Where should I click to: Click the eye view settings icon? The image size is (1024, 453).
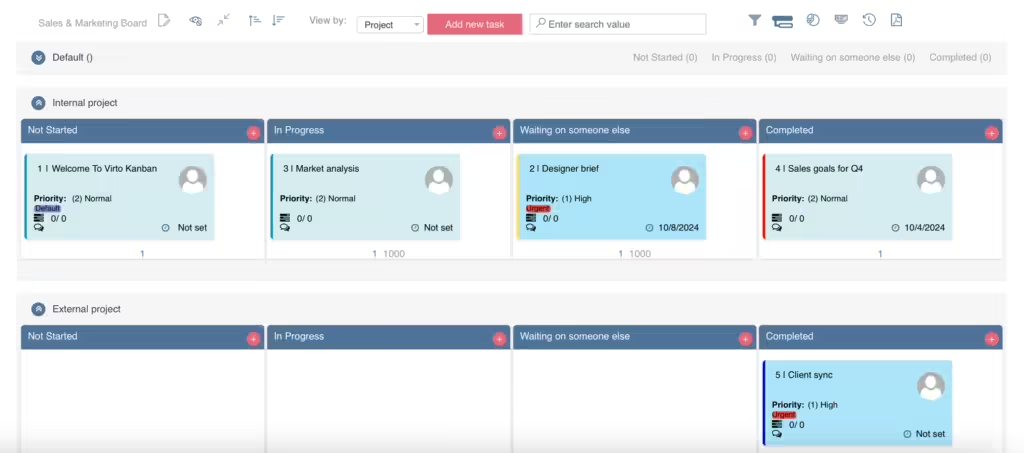click(x=195, y=21)
